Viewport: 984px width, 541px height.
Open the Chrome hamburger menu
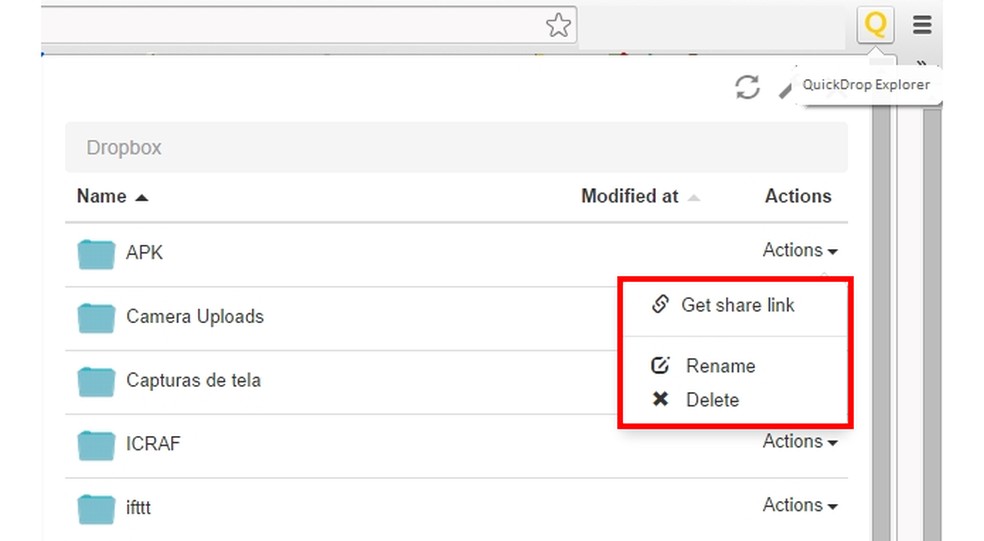(922, 25)
